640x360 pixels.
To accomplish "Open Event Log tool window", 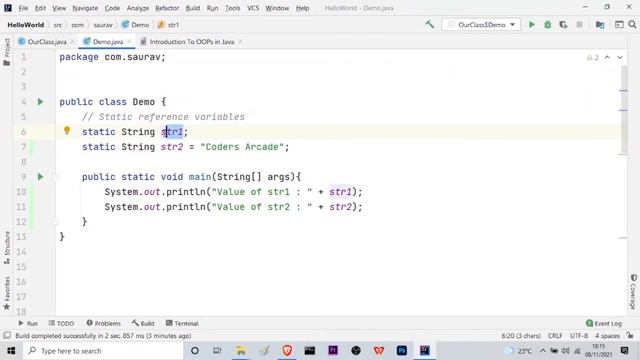I will (604, 323).
